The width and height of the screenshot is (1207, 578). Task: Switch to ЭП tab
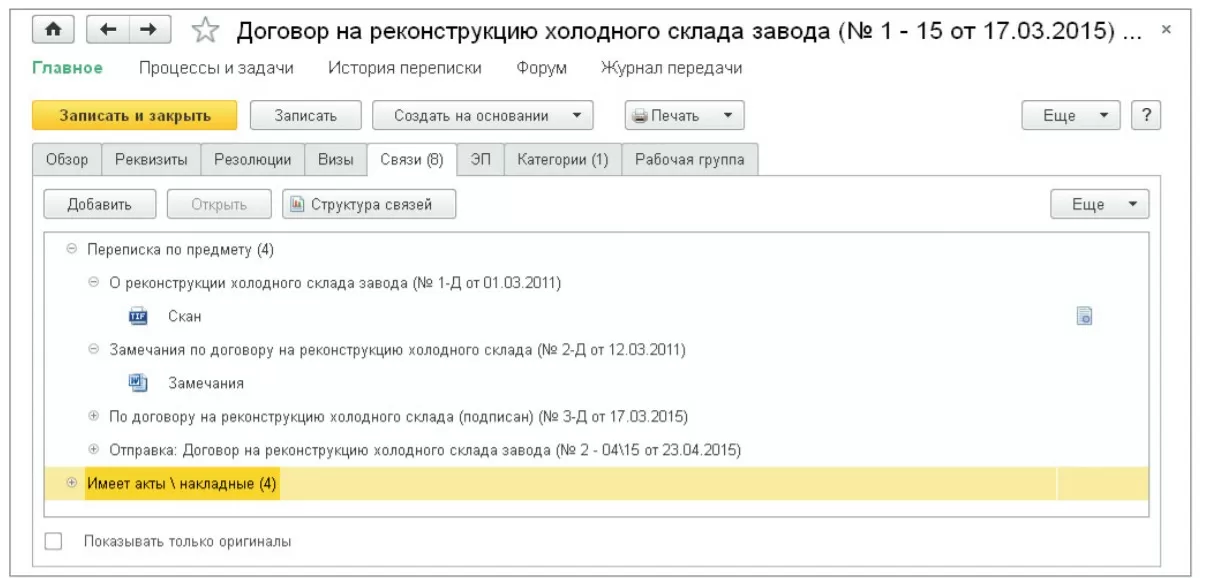[x=481, y=159]
